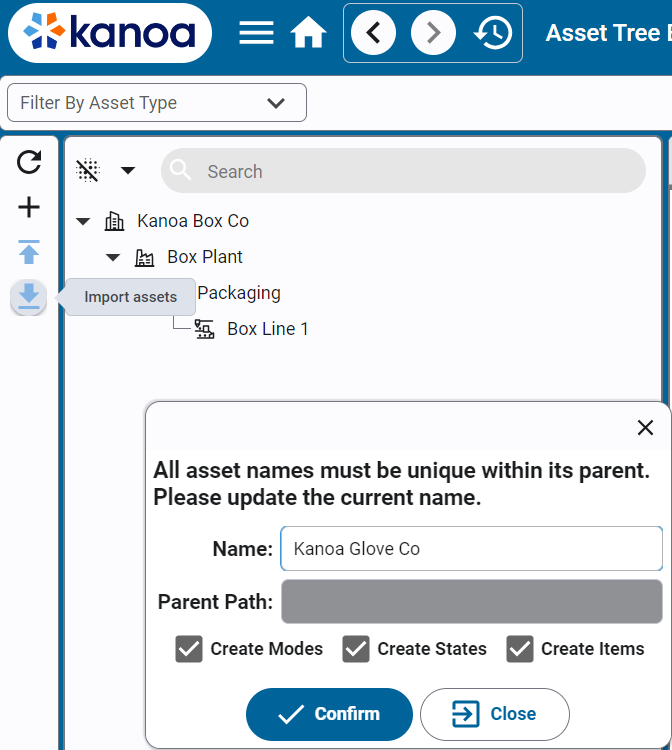Toggle the Create Modes checkbox
672x750 pixels.
click(x=189, y=649)
